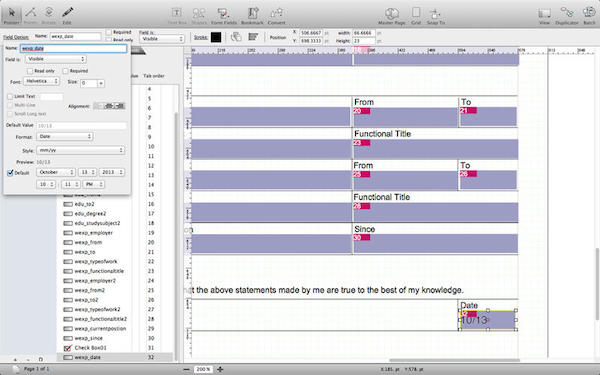Viewport: 600px width, 375px height.
Task: Click the Check Box01 checkbox icon in list
Action: tap(68, 348)
